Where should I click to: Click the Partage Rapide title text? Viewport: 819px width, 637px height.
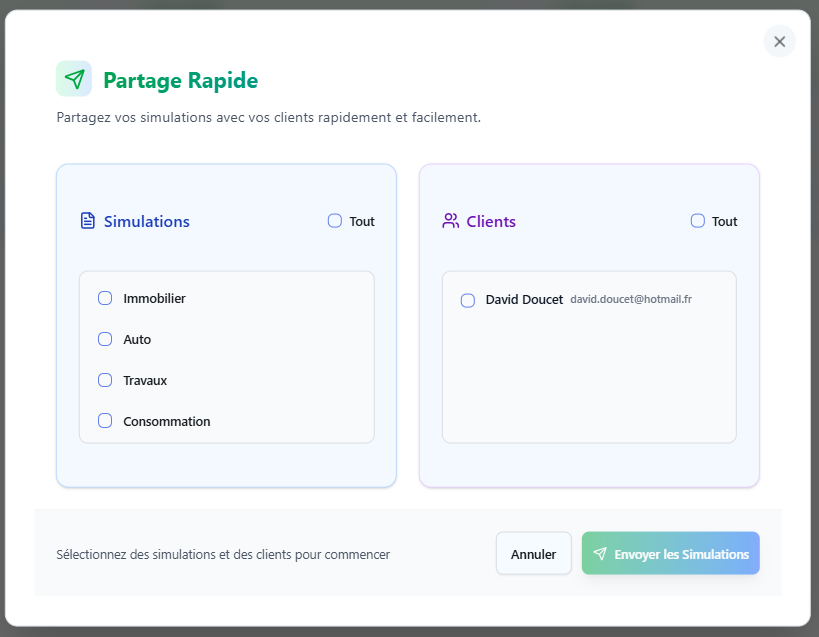[x=181, y=80]
